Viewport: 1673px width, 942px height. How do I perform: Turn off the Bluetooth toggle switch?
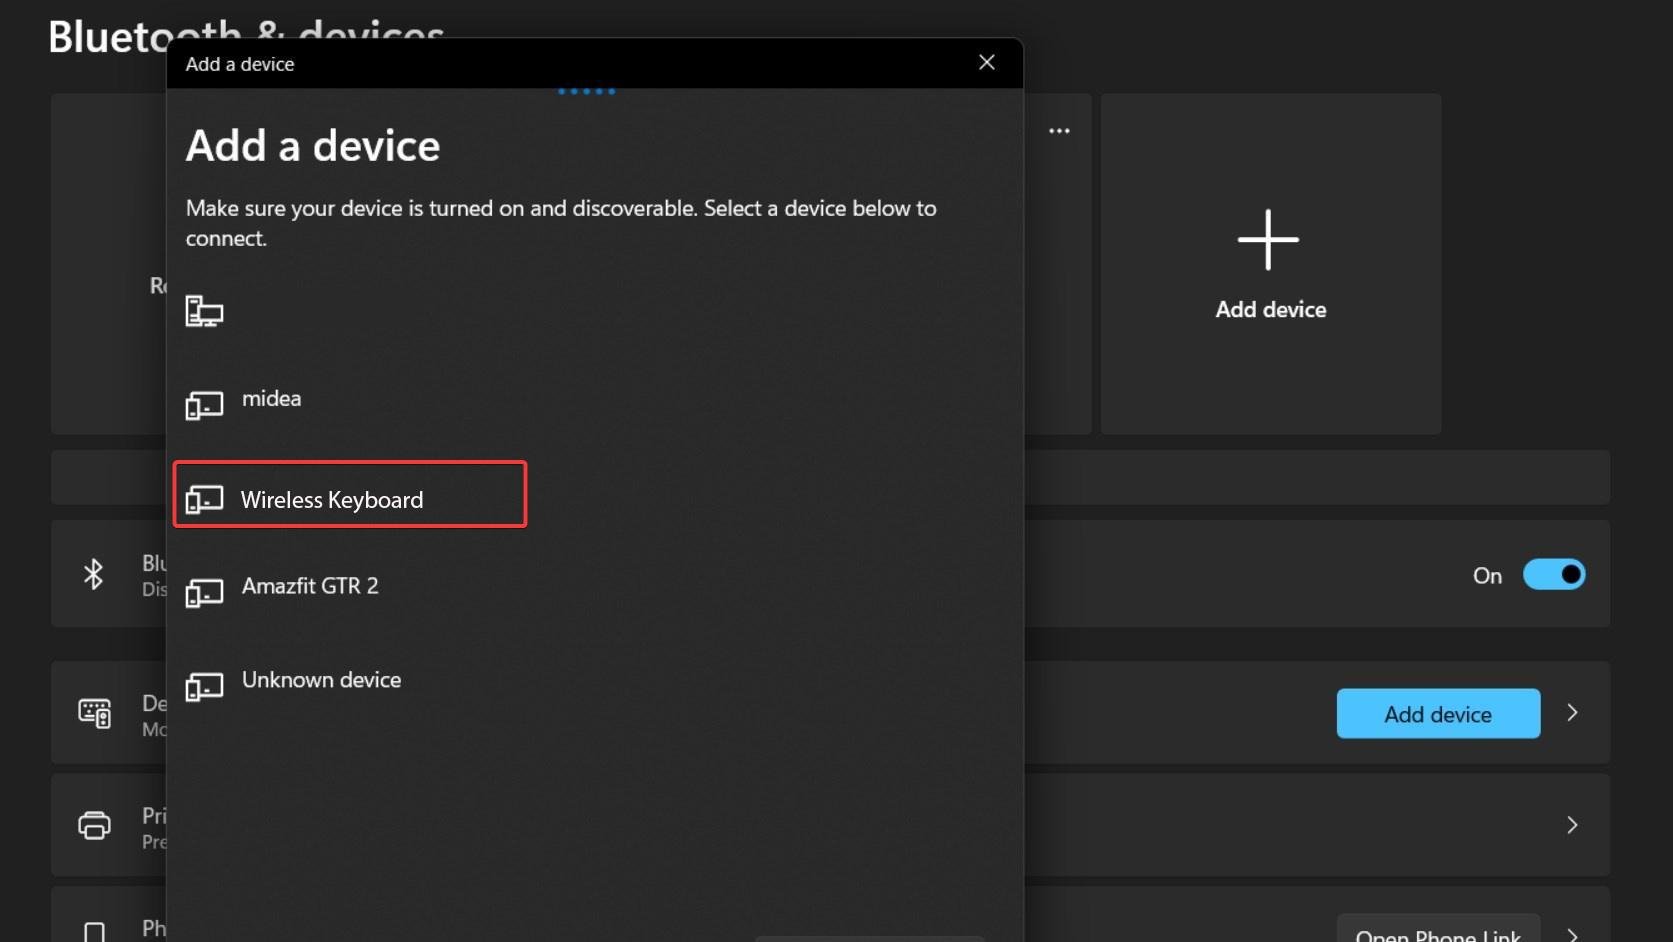tap(1553, 575)
